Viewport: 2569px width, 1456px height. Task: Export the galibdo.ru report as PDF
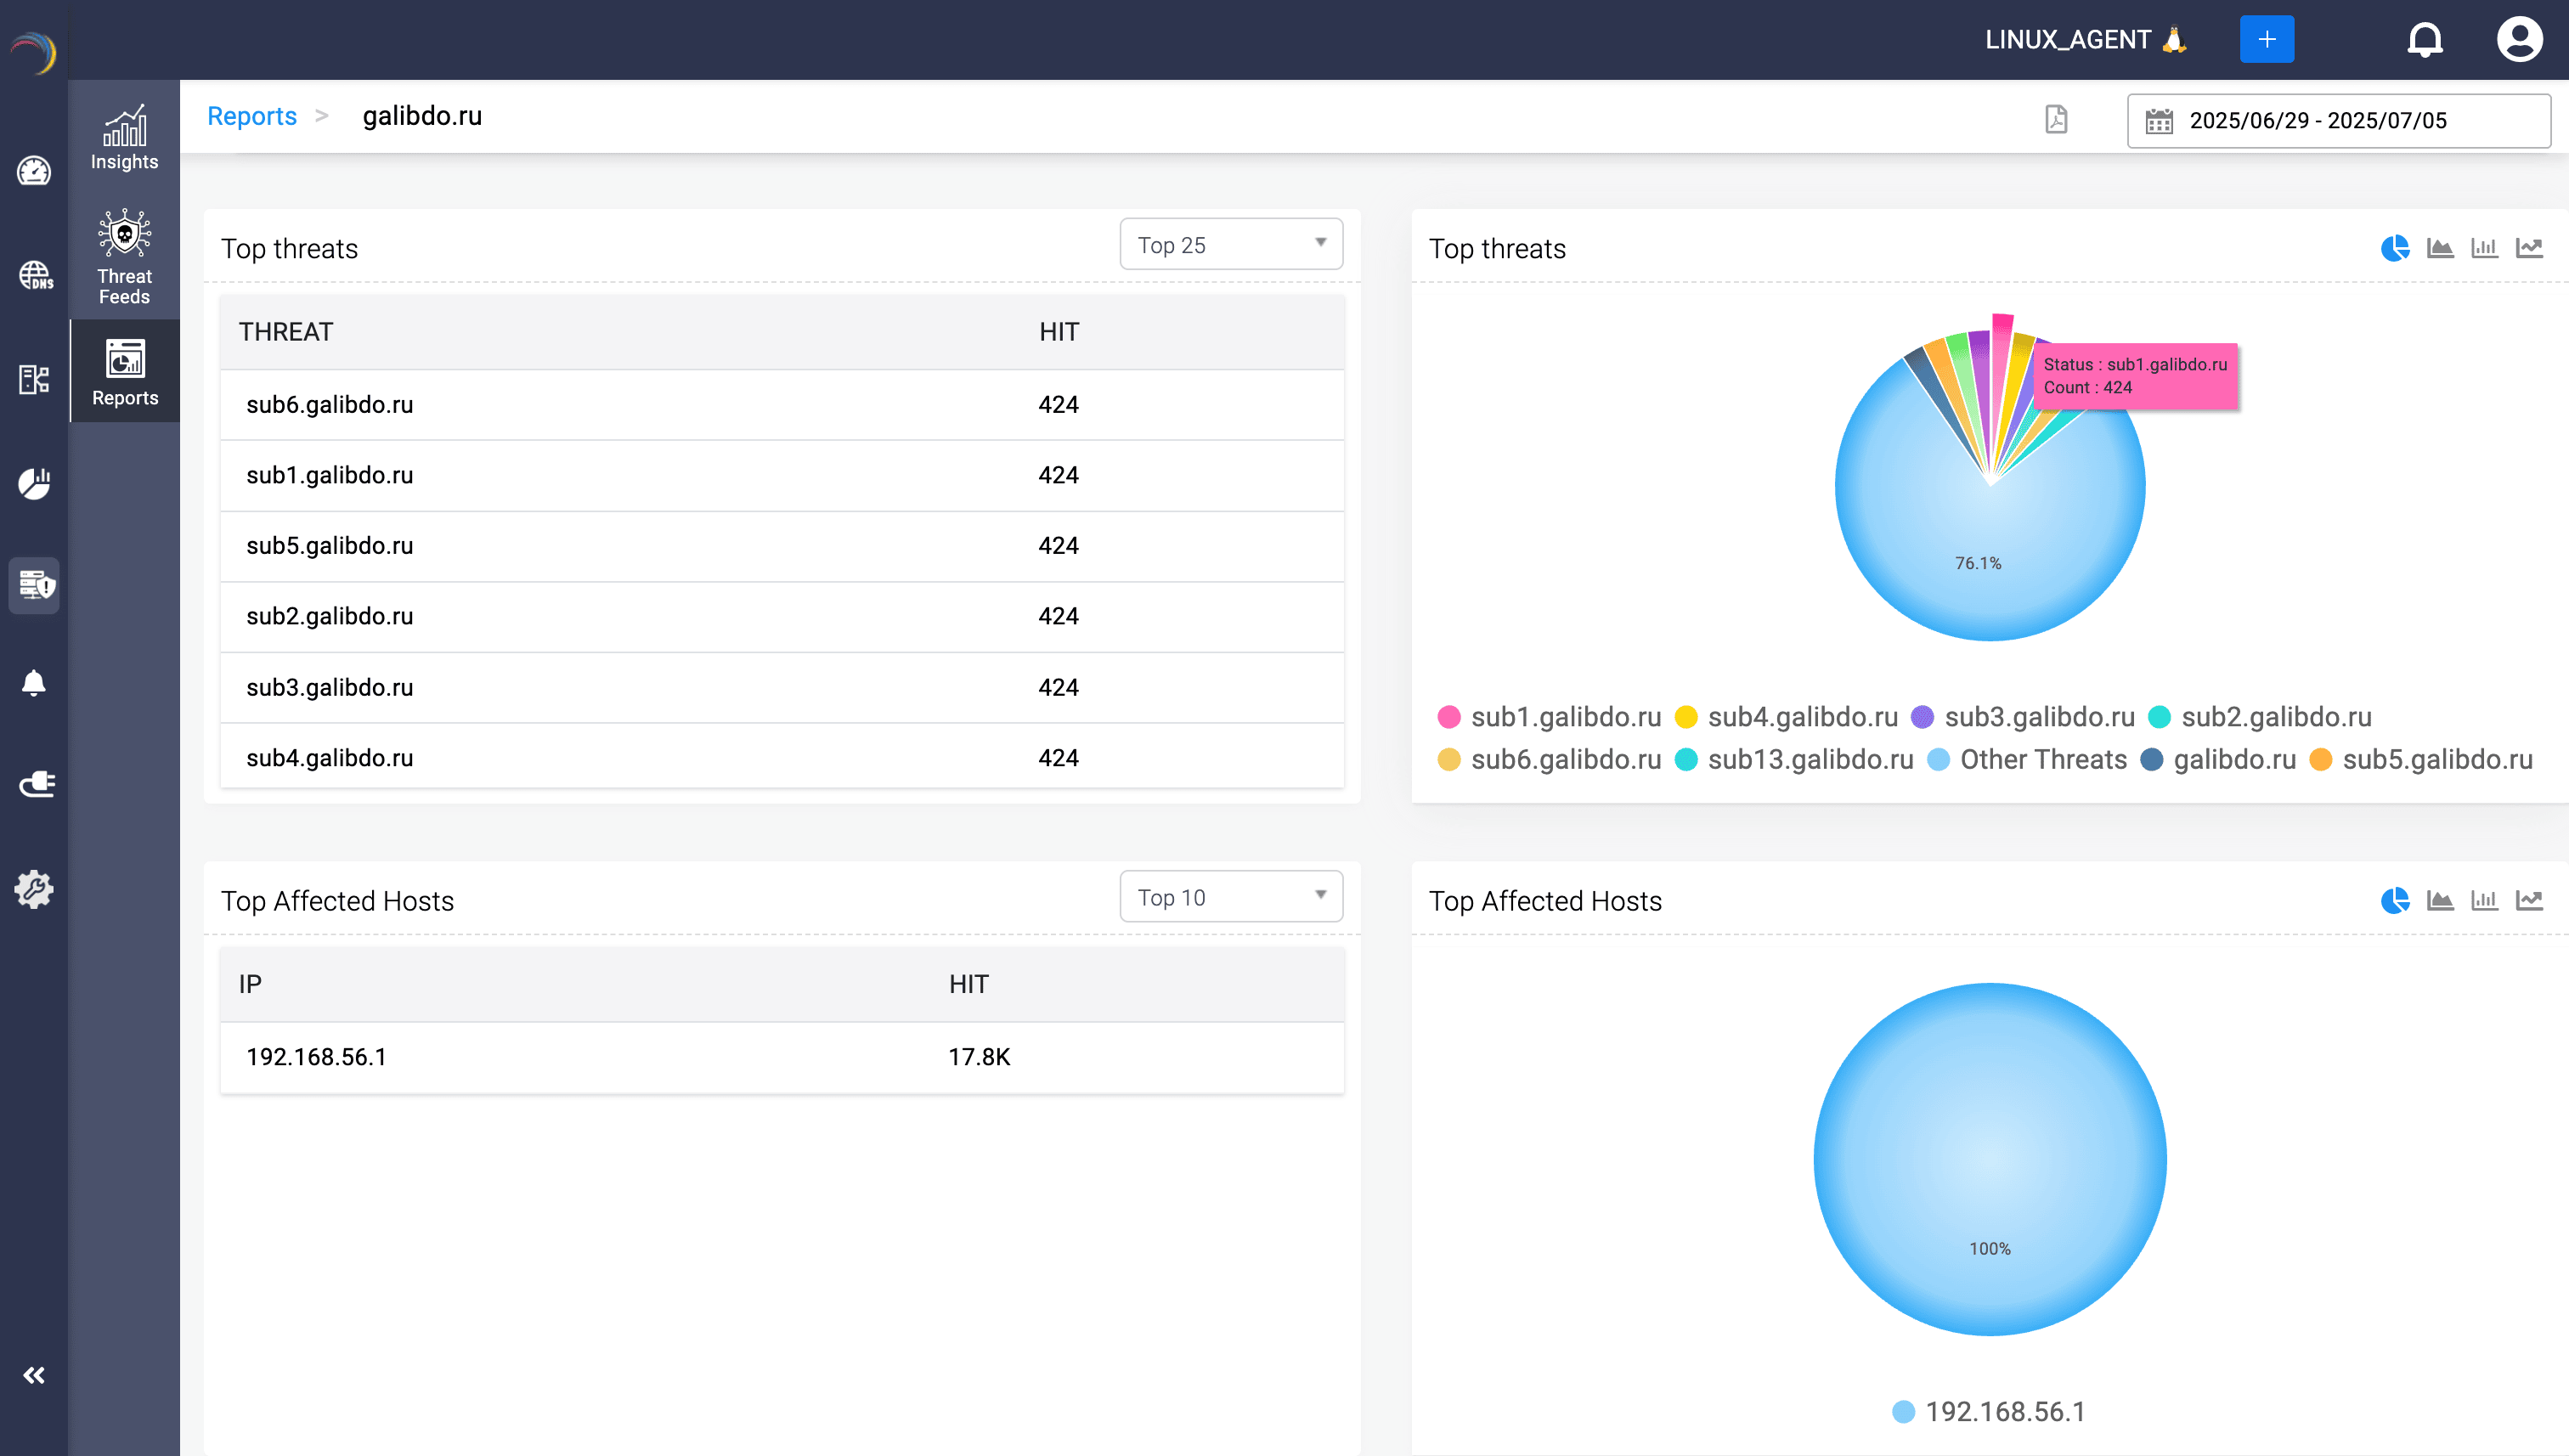(2057, 119)
